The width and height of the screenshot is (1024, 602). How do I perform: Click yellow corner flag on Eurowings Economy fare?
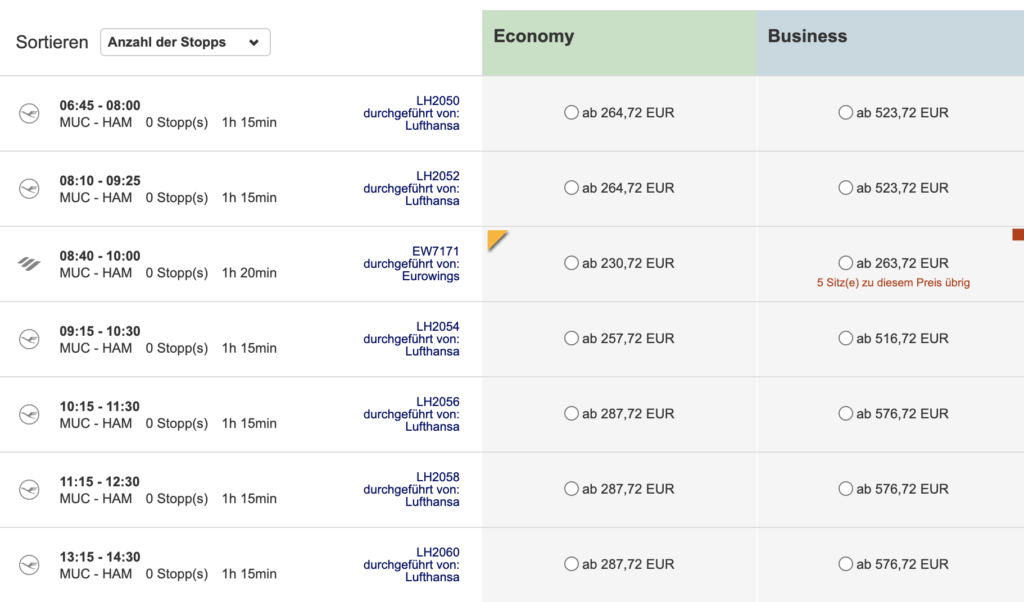tap(495, 238)
